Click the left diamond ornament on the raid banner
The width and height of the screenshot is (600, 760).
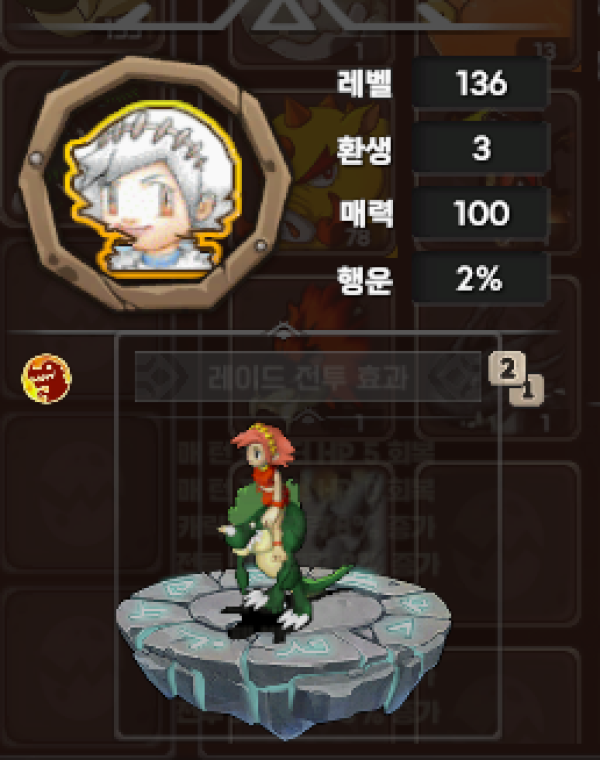point(165,377)
